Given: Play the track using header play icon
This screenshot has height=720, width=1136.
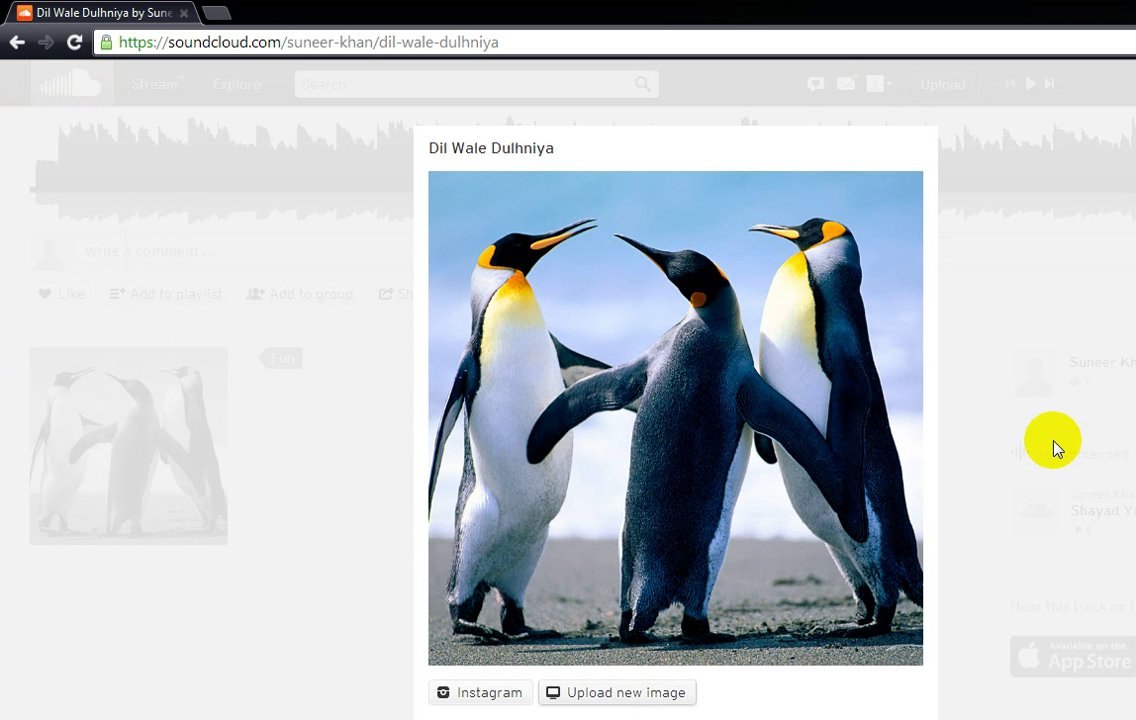Looking at the screenshot, I should click(1030, 84).
